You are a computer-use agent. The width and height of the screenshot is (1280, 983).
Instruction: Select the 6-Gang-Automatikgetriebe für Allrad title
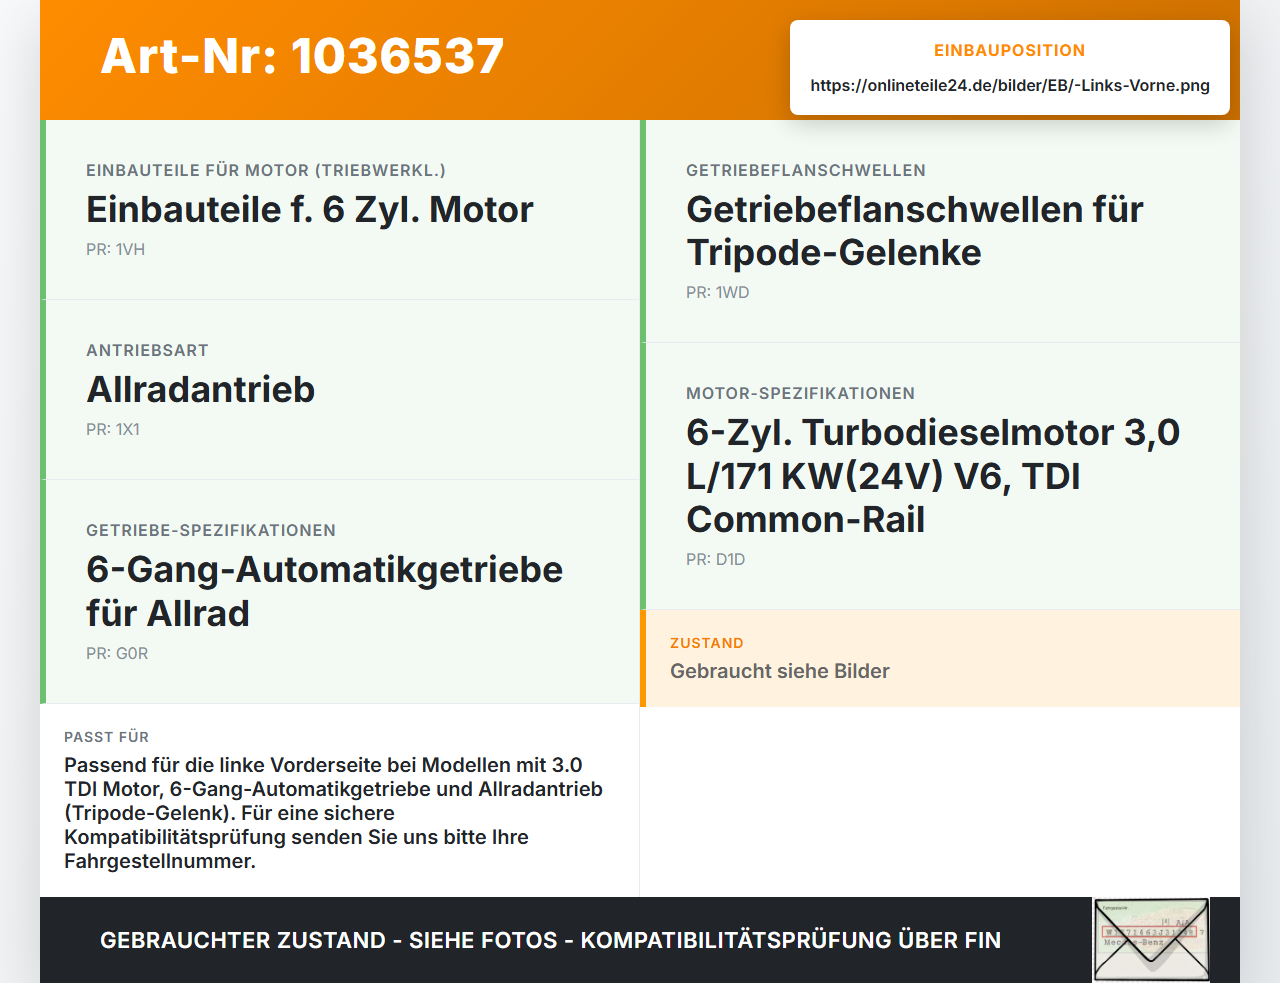pyautogui.click(x=325, y=591)
